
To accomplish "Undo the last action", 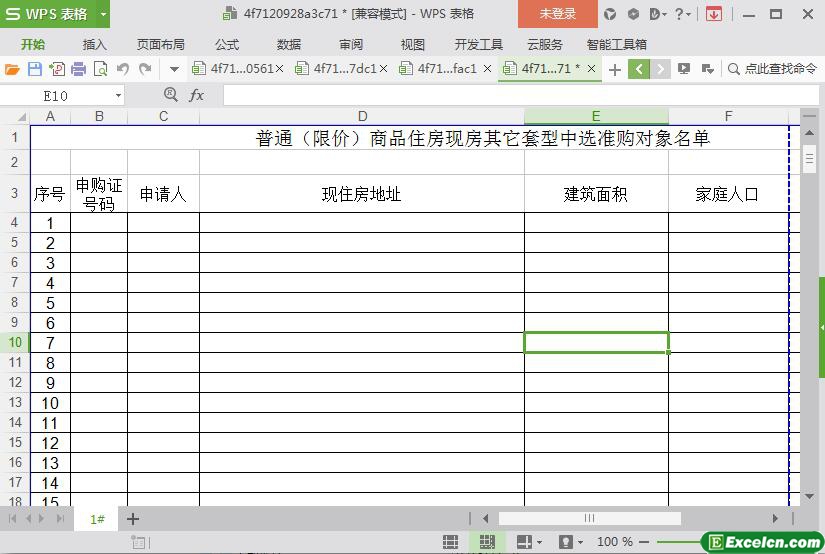I will pyautogui.click(x=123, y=69).
